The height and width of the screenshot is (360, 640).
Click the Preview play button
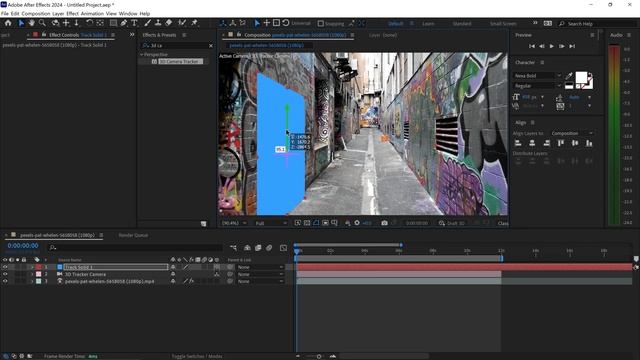pos(552,47)
